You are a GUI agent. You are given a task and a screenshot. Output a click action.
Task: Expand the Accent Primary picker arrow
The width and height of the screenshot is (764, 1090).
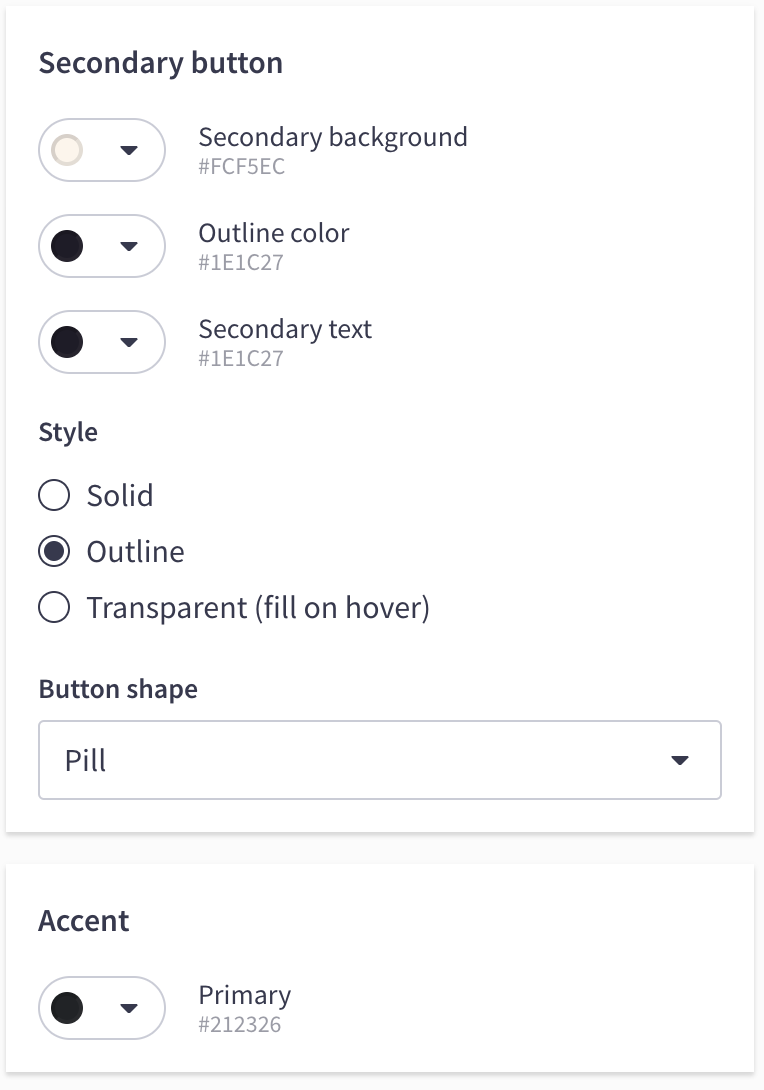pyautogui.click(x=128, y=1008)
